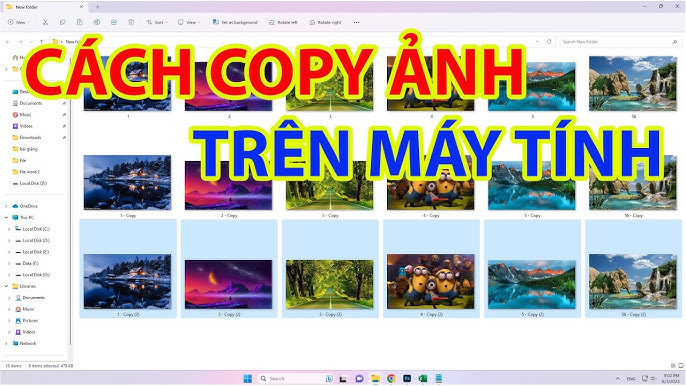
Task: Launch Excel from the taskbar
Action: (423, 378)
